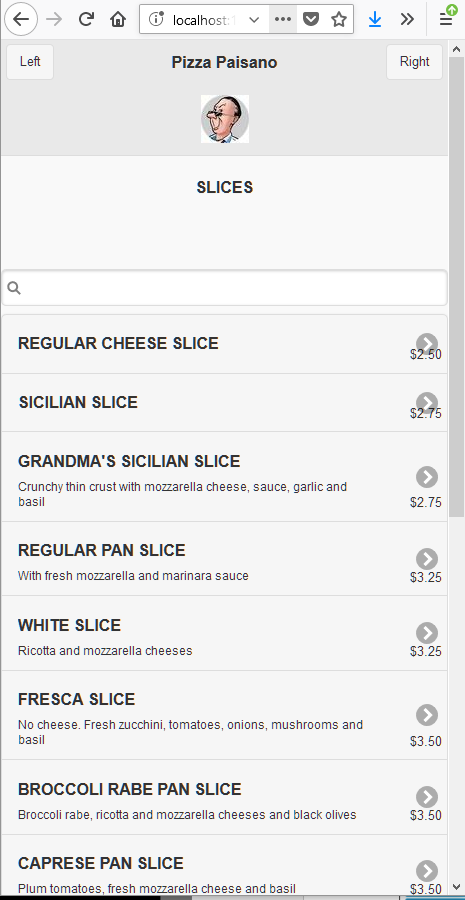Tap the Right header button
Viewport: 465px width, 900px height.
point(414,61)
